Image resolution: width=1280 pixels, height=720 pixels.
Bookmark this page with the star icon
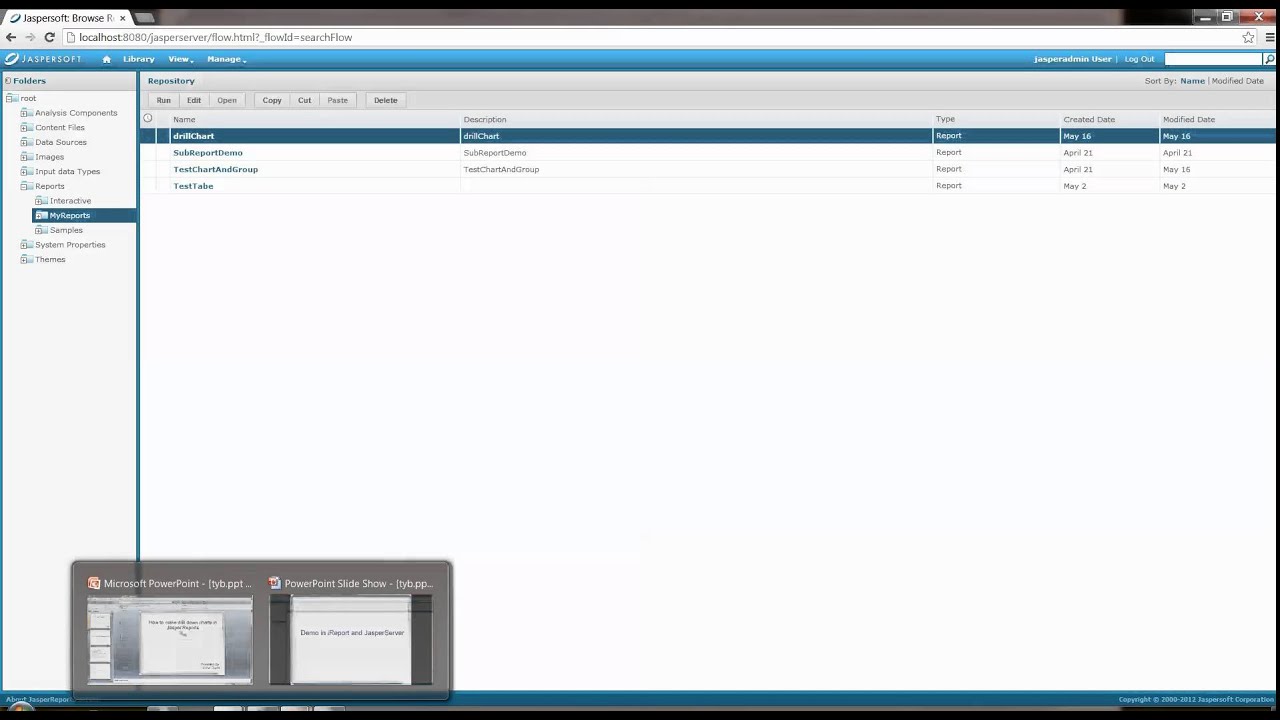click(1248, 37)
